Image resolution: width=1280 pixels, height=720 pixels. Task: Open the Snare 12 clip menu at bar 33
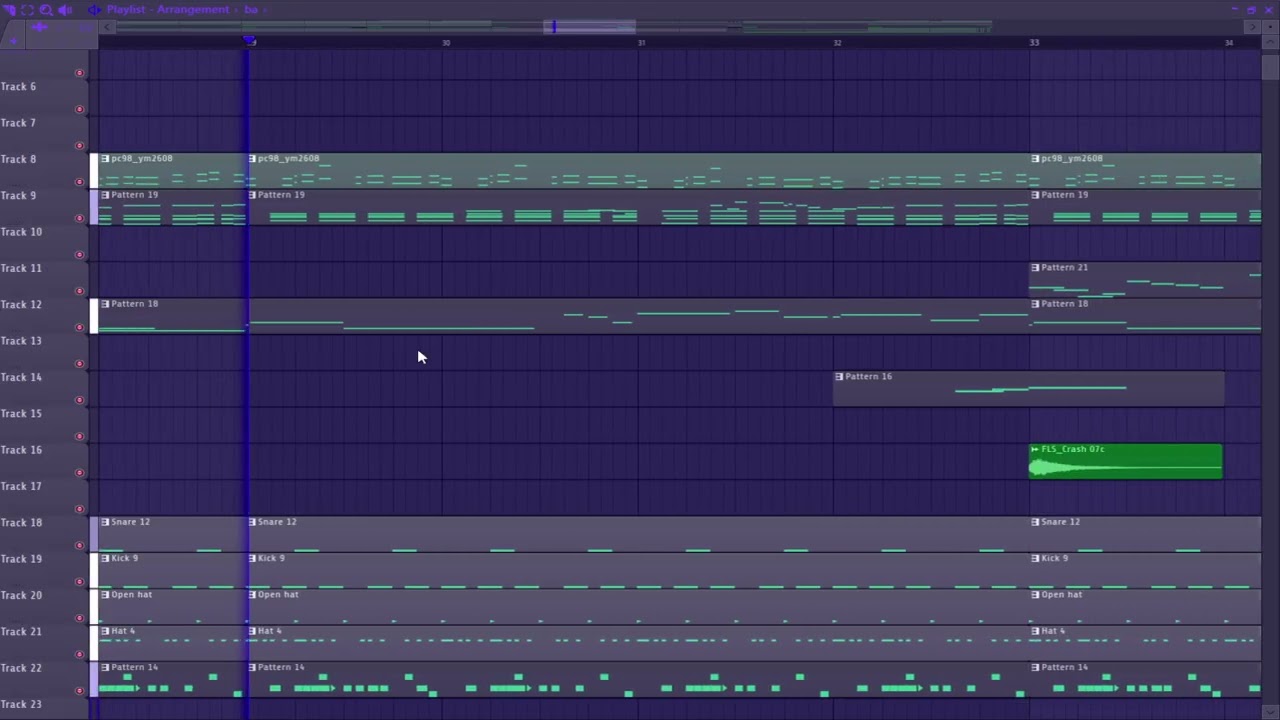click(1035, 521)
